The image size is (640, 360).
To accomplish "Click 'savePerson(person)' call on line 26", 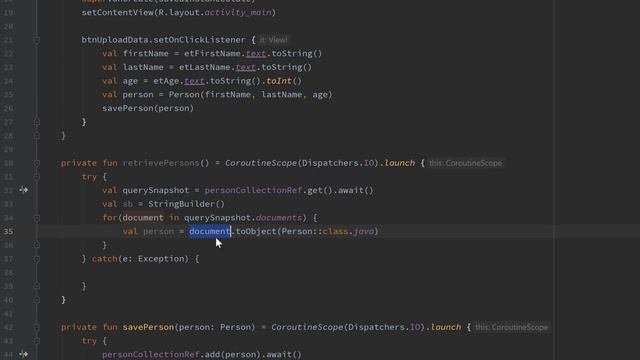I will coord(148,108).
